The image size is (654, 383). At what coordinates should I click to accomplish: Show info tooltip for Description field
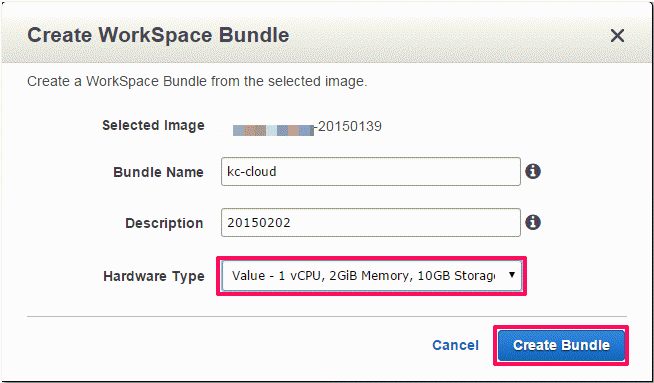coord(533,222)
